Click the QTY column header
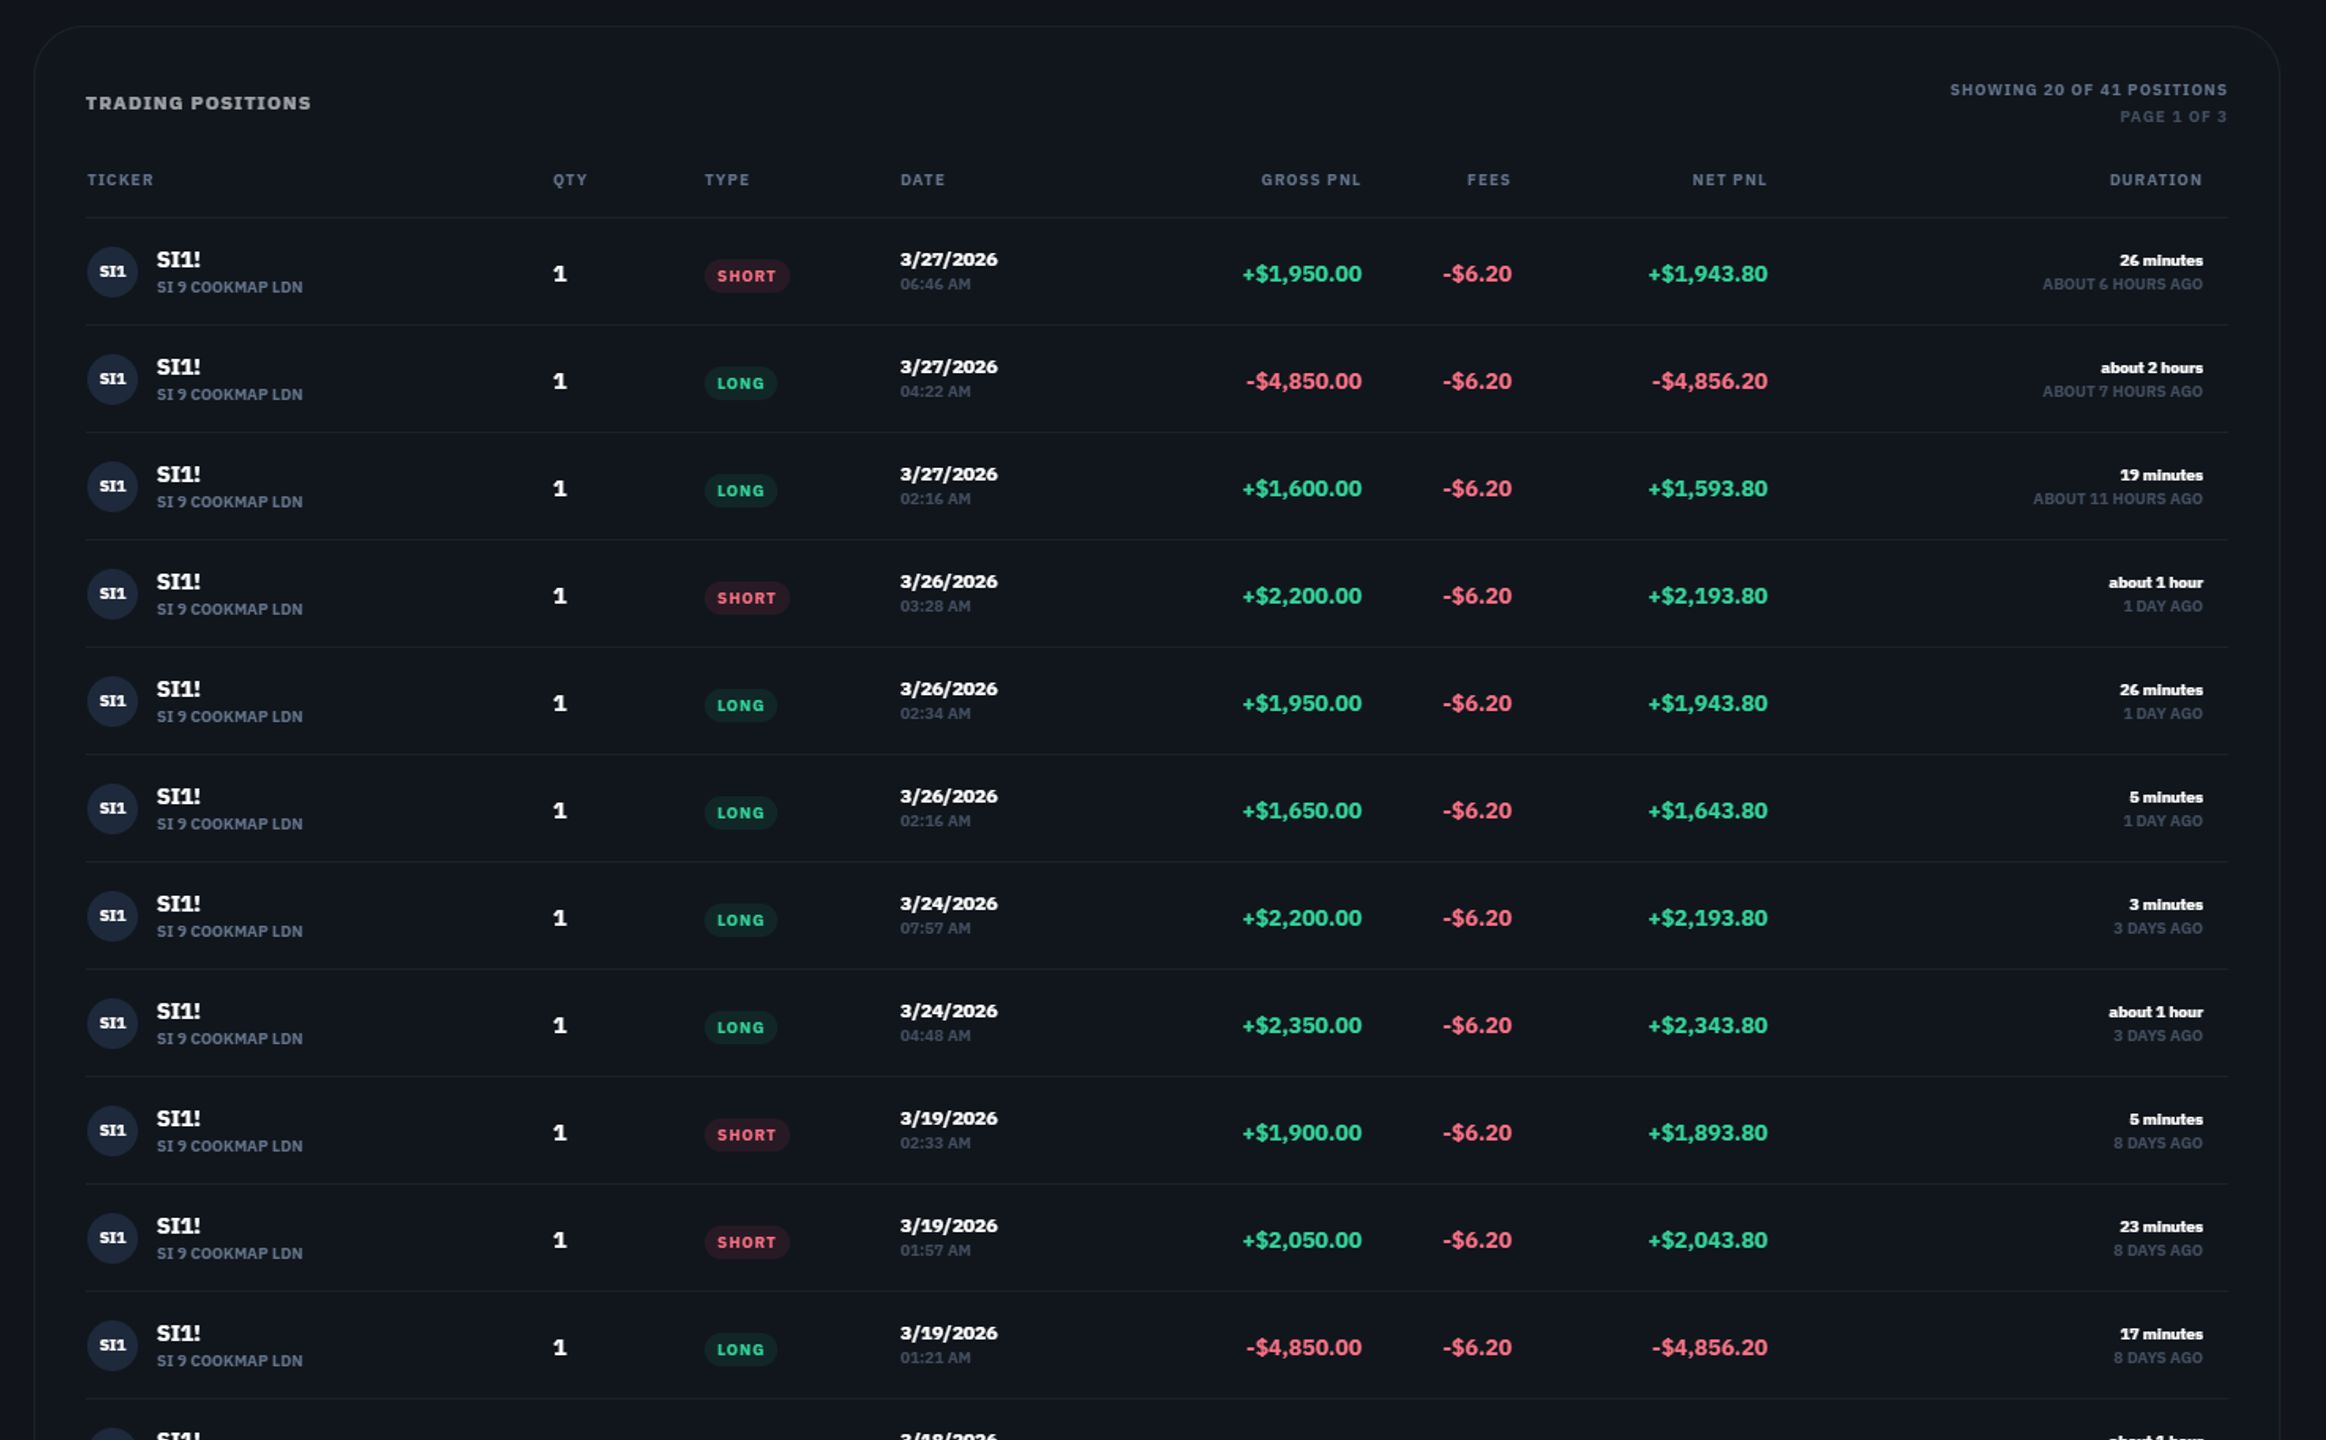This screenshot has width=2326, height=1440. pyautogui.click(x=570, y=180)
